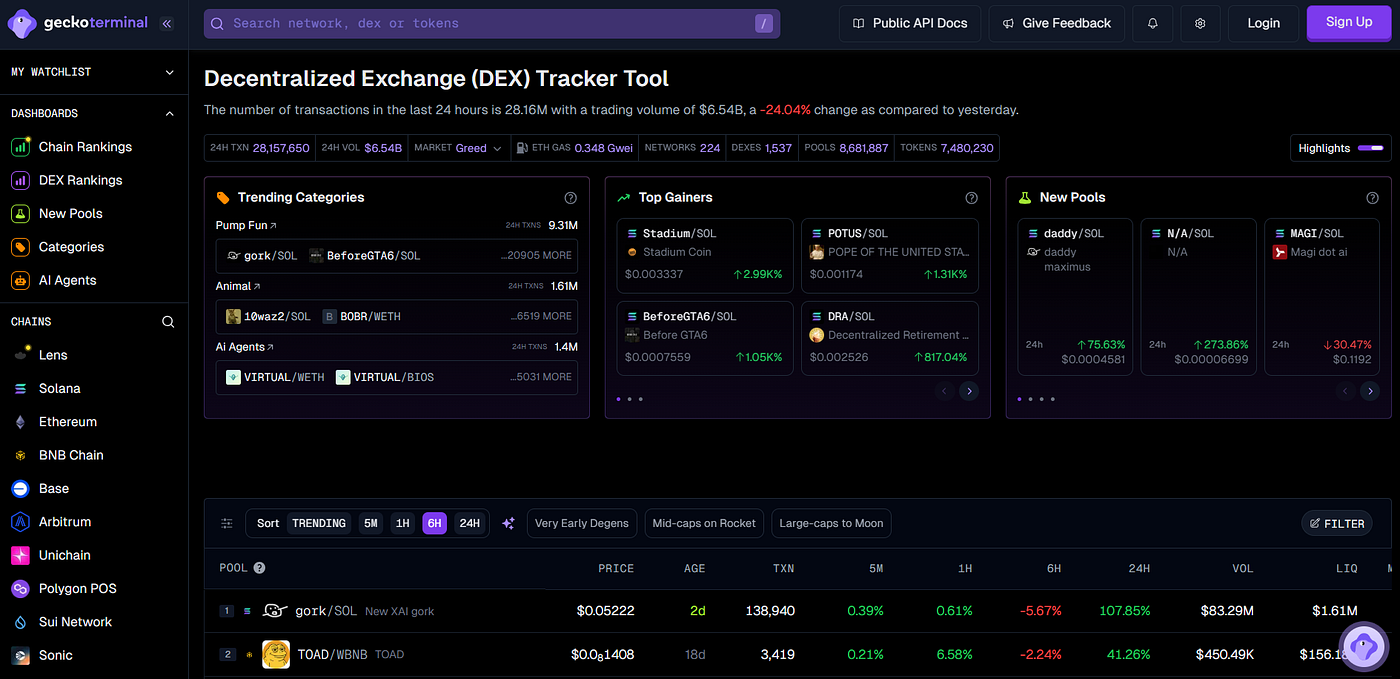This screenshot has height=679, width=1400.
Task: Apply Very Early Degens preset
Action: click(x=582, y=523)
